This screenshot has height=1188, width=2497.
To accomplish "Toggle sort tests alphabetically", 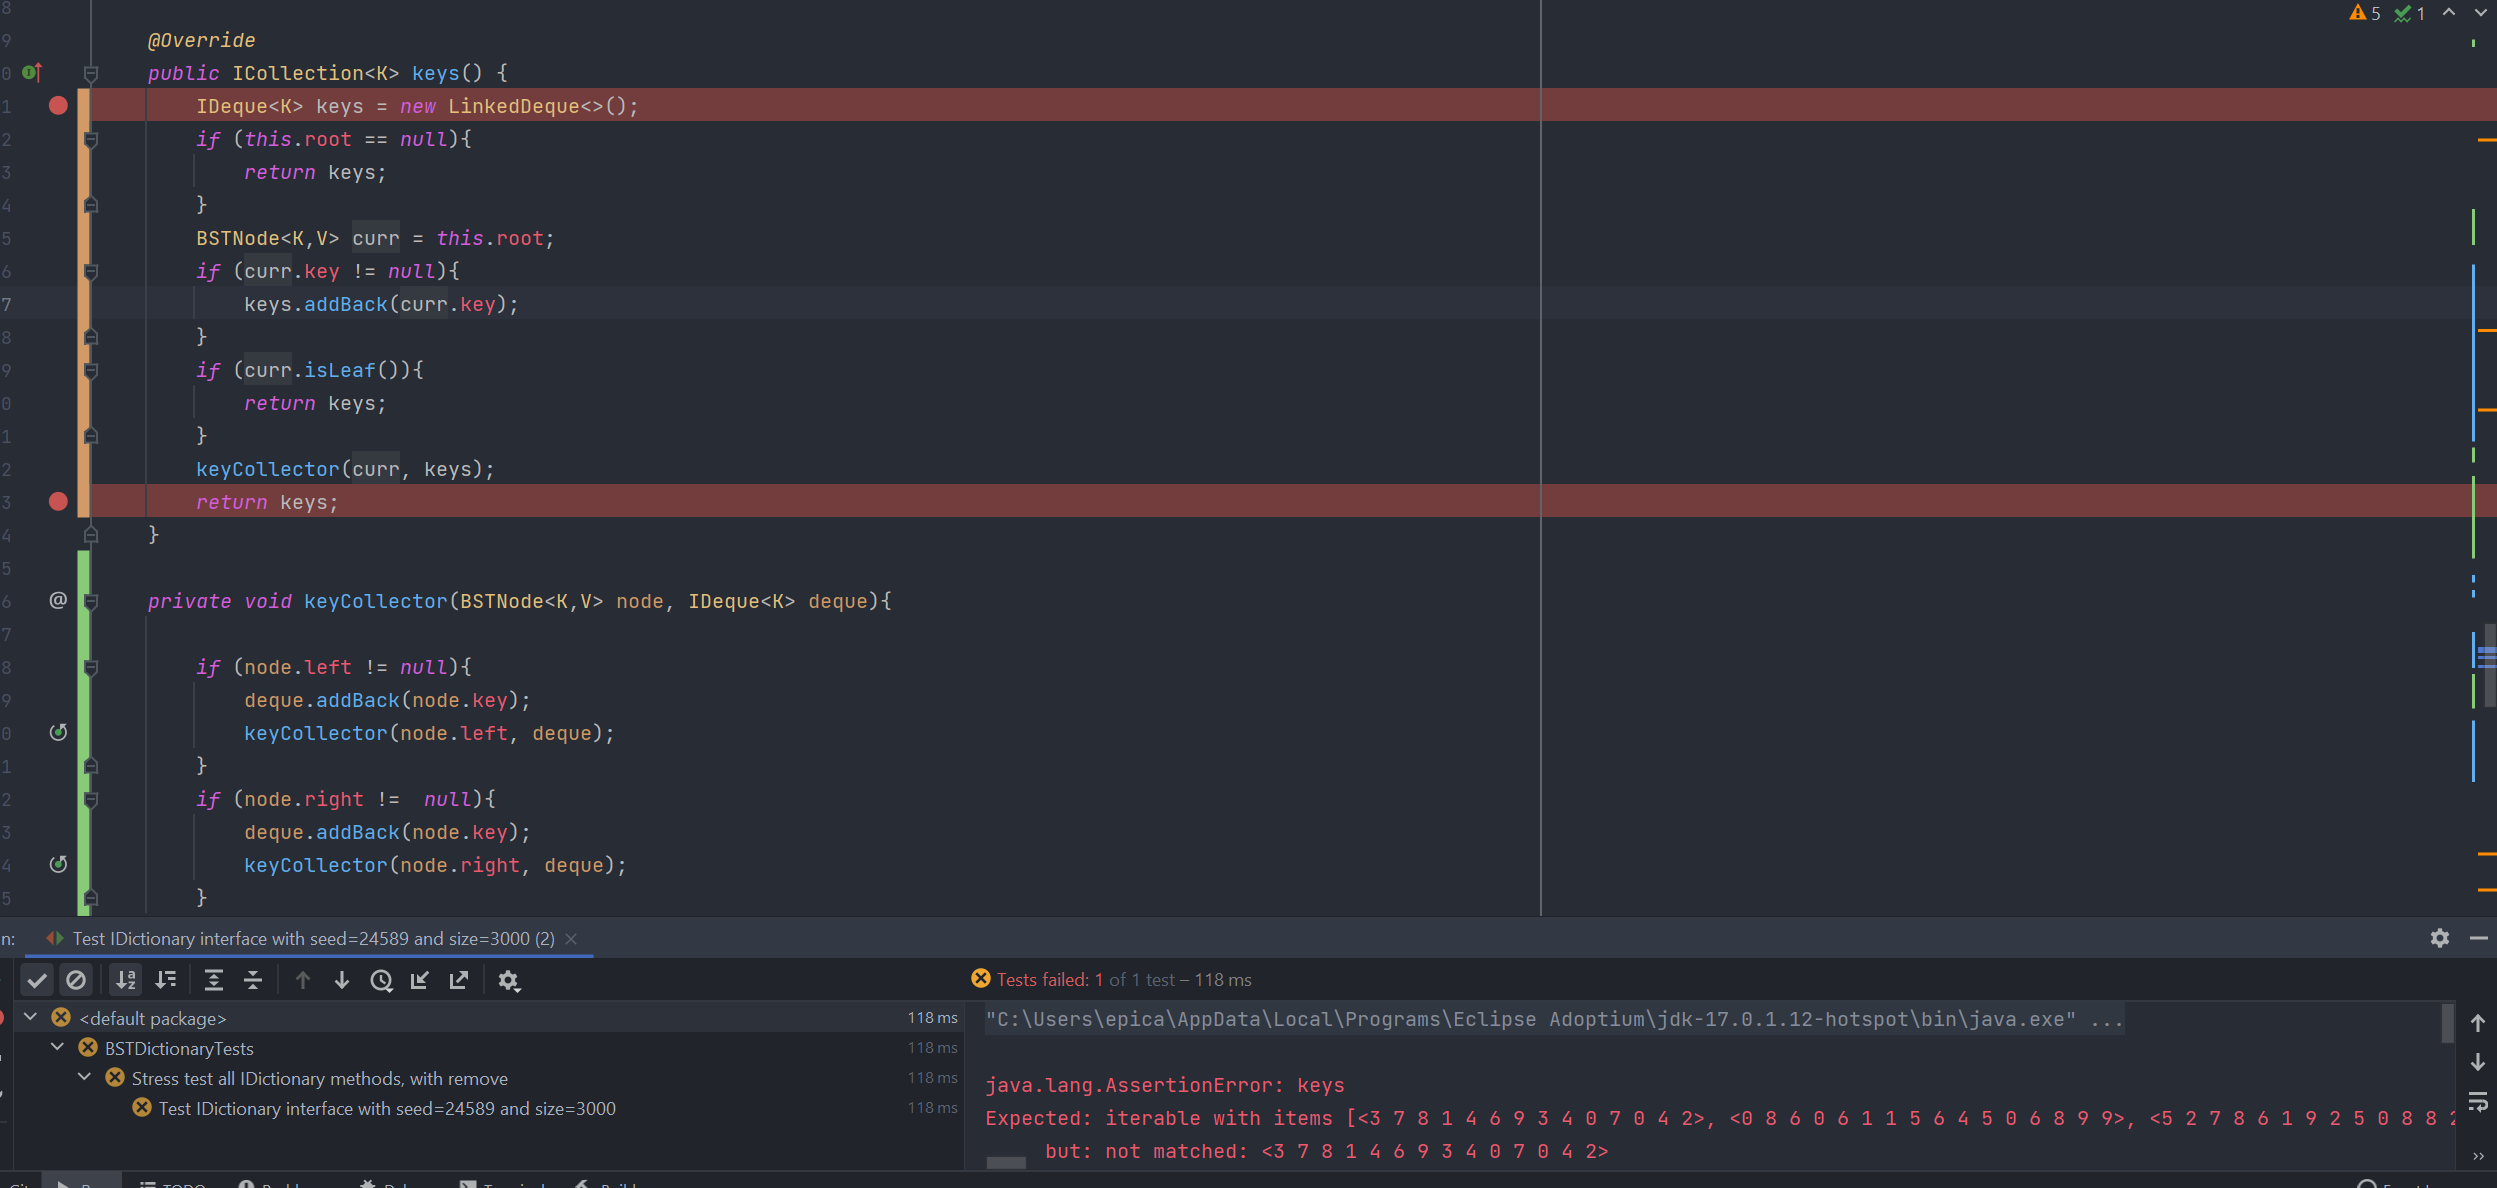I will pyautogui.click(x=126, y=980).
